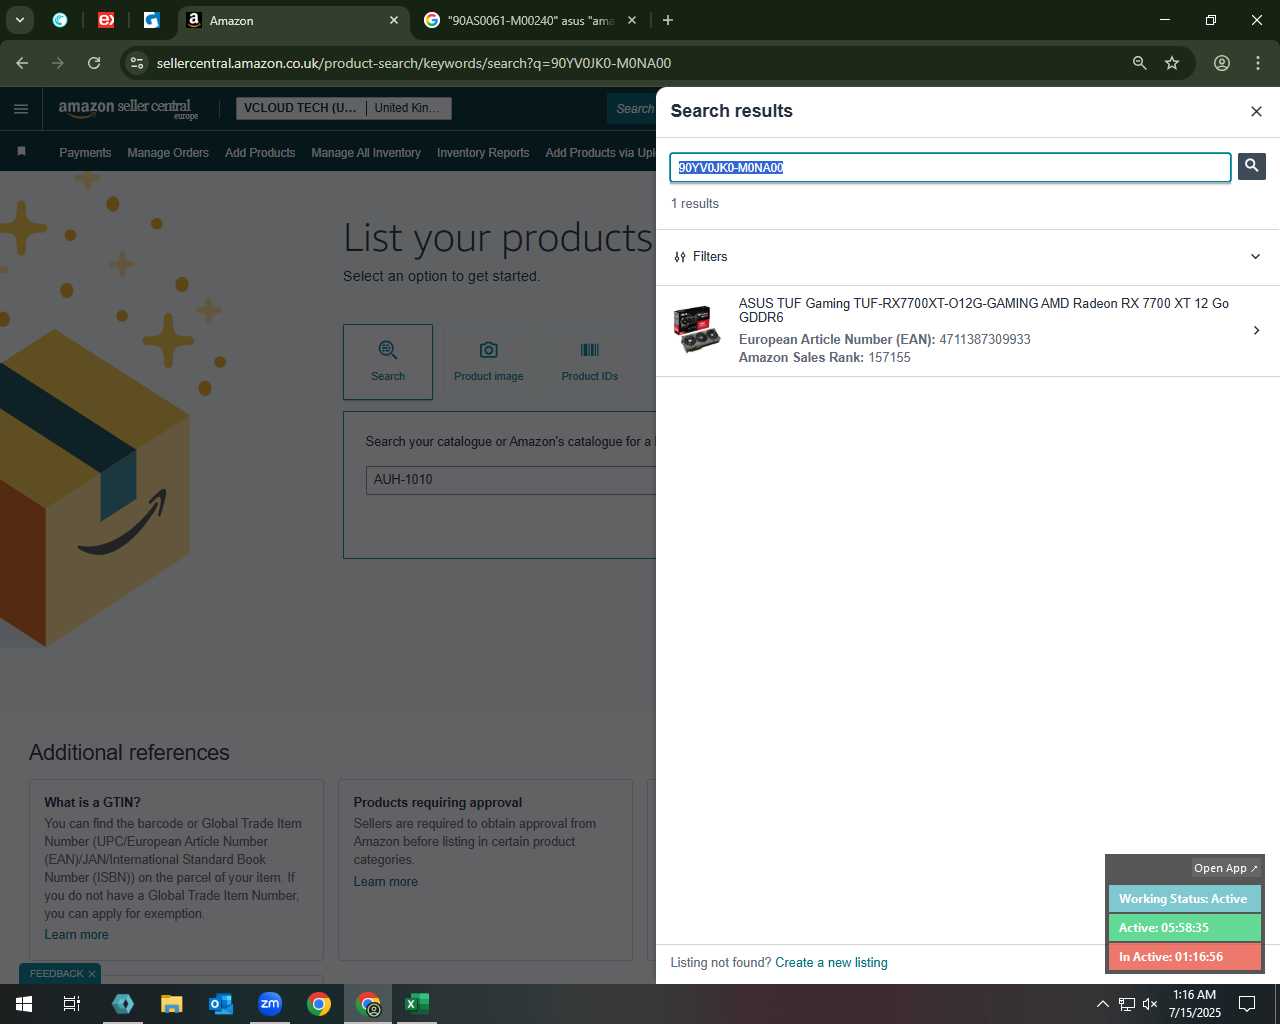Expand the product result chevron arrow
1280x1024 pixels.
[1256, 330]
